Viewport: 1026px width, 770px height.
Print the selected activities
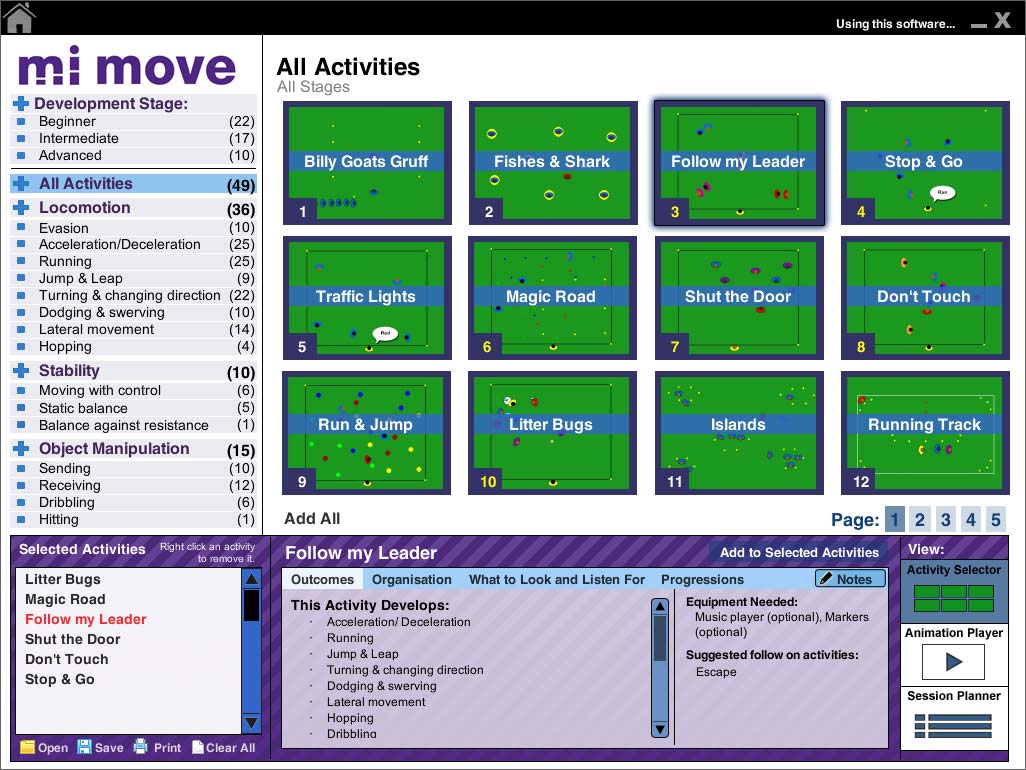point(157,747)
